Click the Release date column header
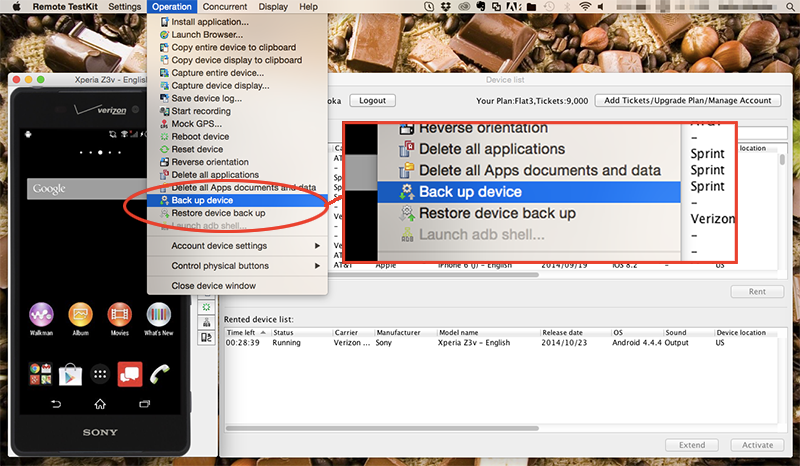 coord(575,332)
